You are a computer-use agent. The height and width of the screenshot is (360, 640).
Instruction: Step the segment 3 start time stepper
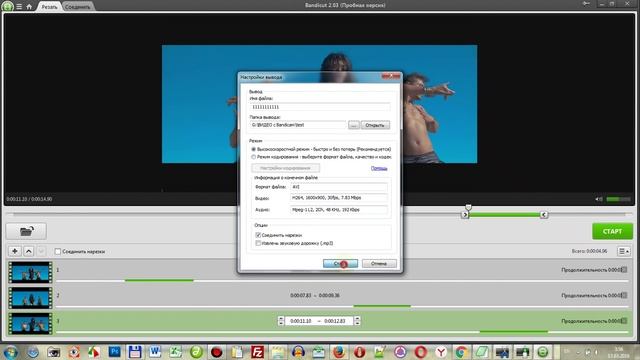(x=281, y=321)
